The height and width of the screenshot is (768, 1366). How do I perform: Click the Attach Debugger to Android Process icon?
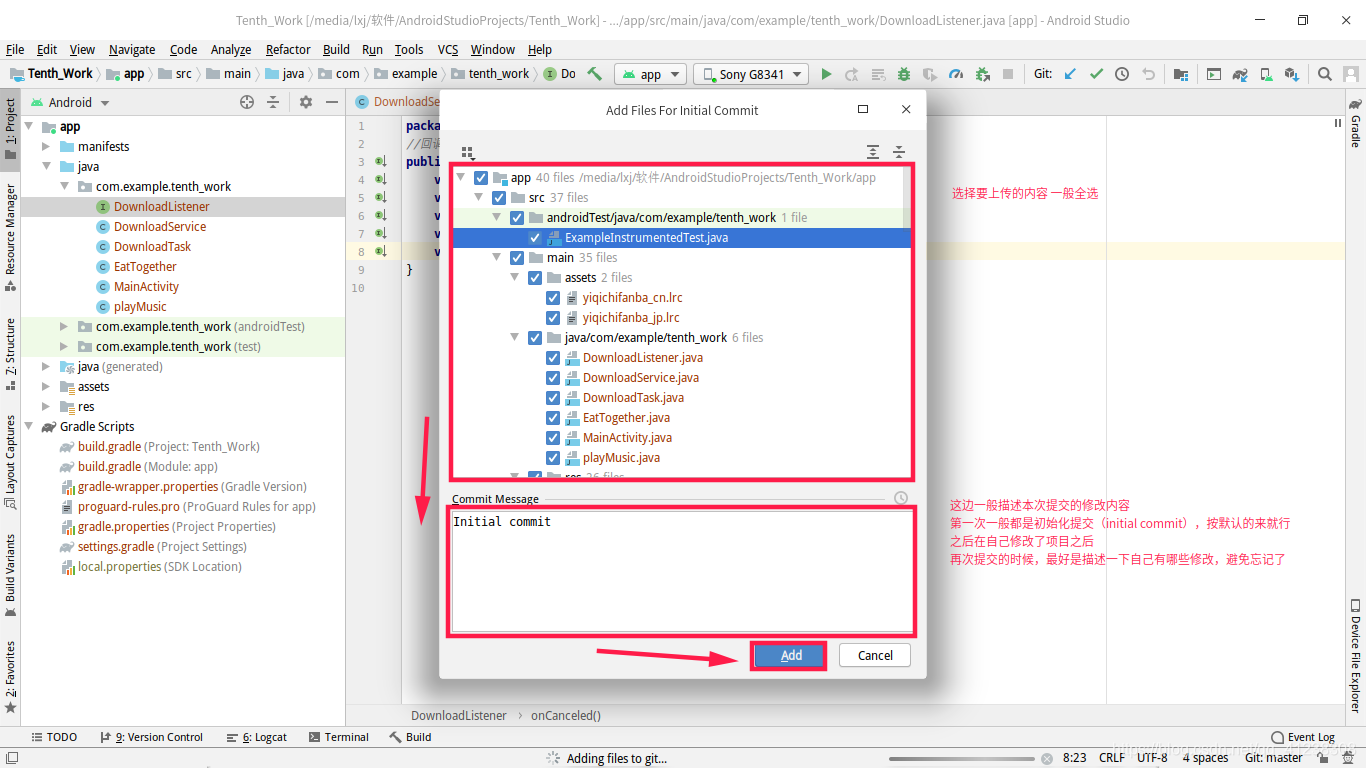click(982, 74)
